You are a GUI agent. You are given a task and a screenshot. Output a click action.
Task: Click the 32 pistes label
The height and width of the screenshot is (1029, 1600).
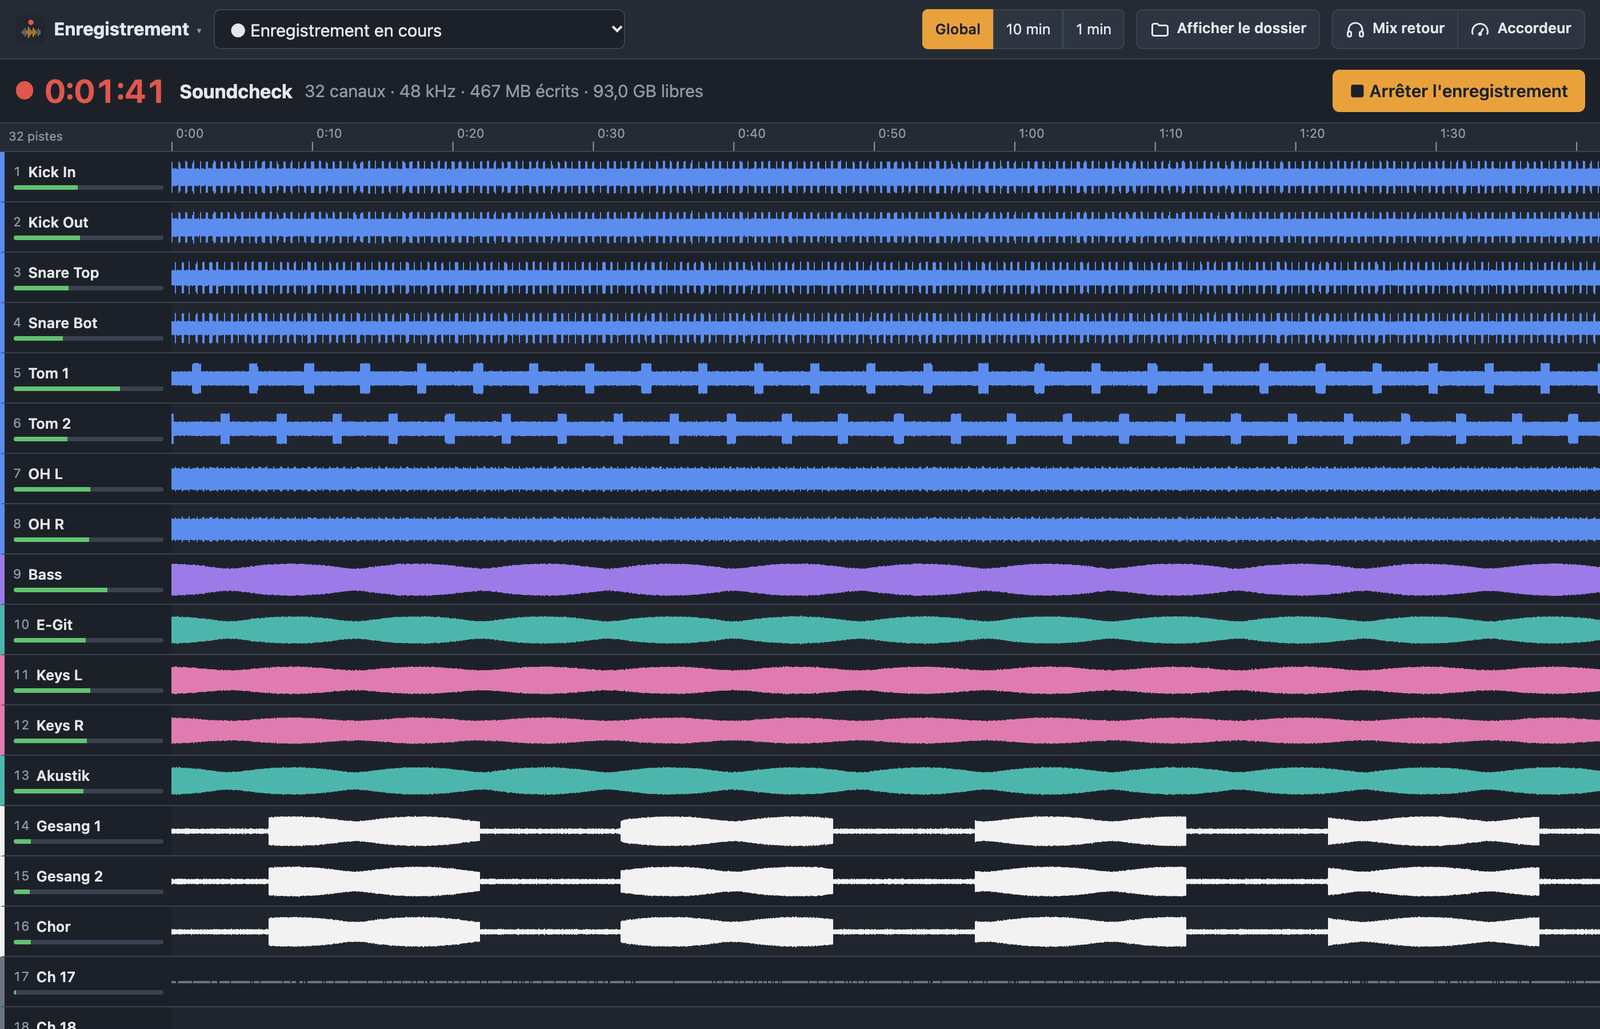pos(36,136)
